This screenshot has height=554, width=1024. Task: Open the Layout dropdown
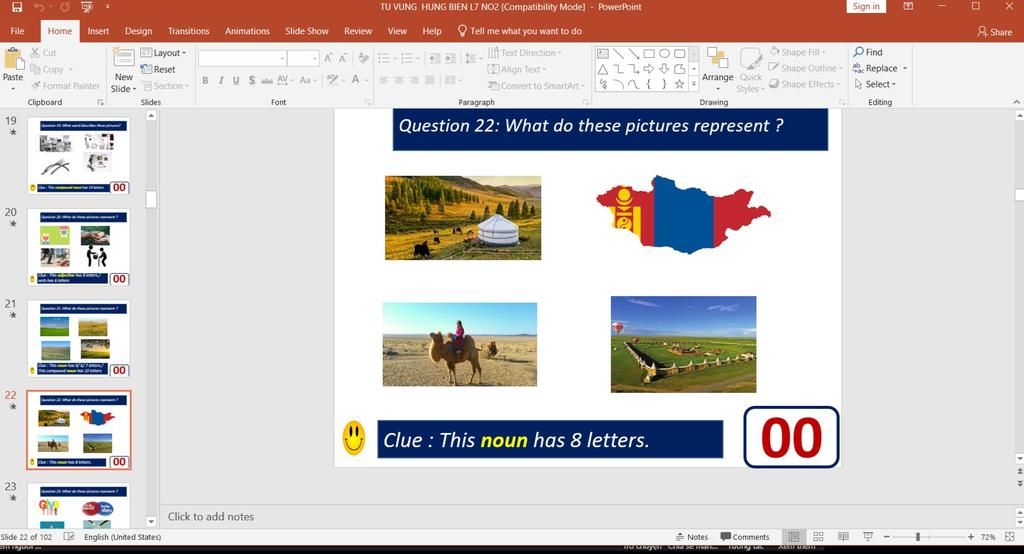164,53
